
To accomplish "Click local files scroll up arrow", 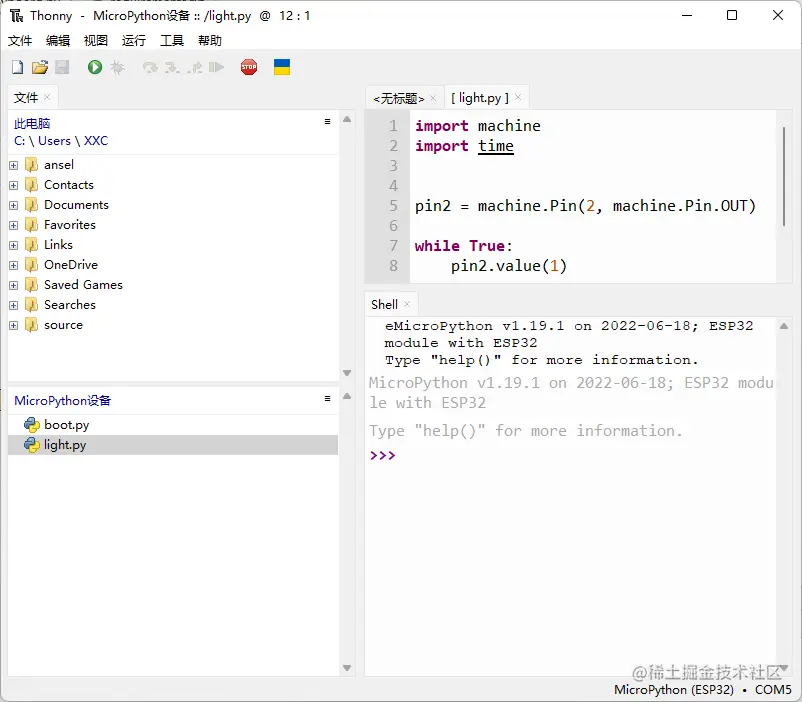I will coord(347,119).
